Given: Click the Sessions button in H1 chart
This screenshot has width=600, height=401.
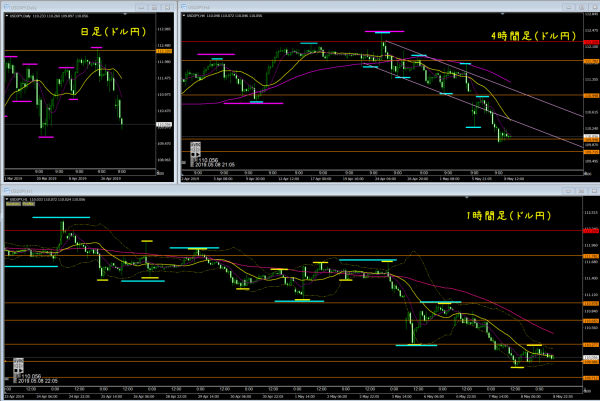Looking at the screenshot, I should click(x=13, y=204).
